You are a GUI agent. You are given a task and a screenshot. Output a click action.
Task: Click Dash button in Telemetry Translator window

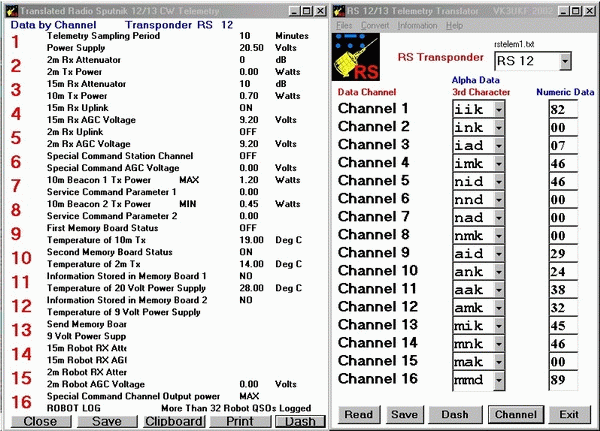455,415
